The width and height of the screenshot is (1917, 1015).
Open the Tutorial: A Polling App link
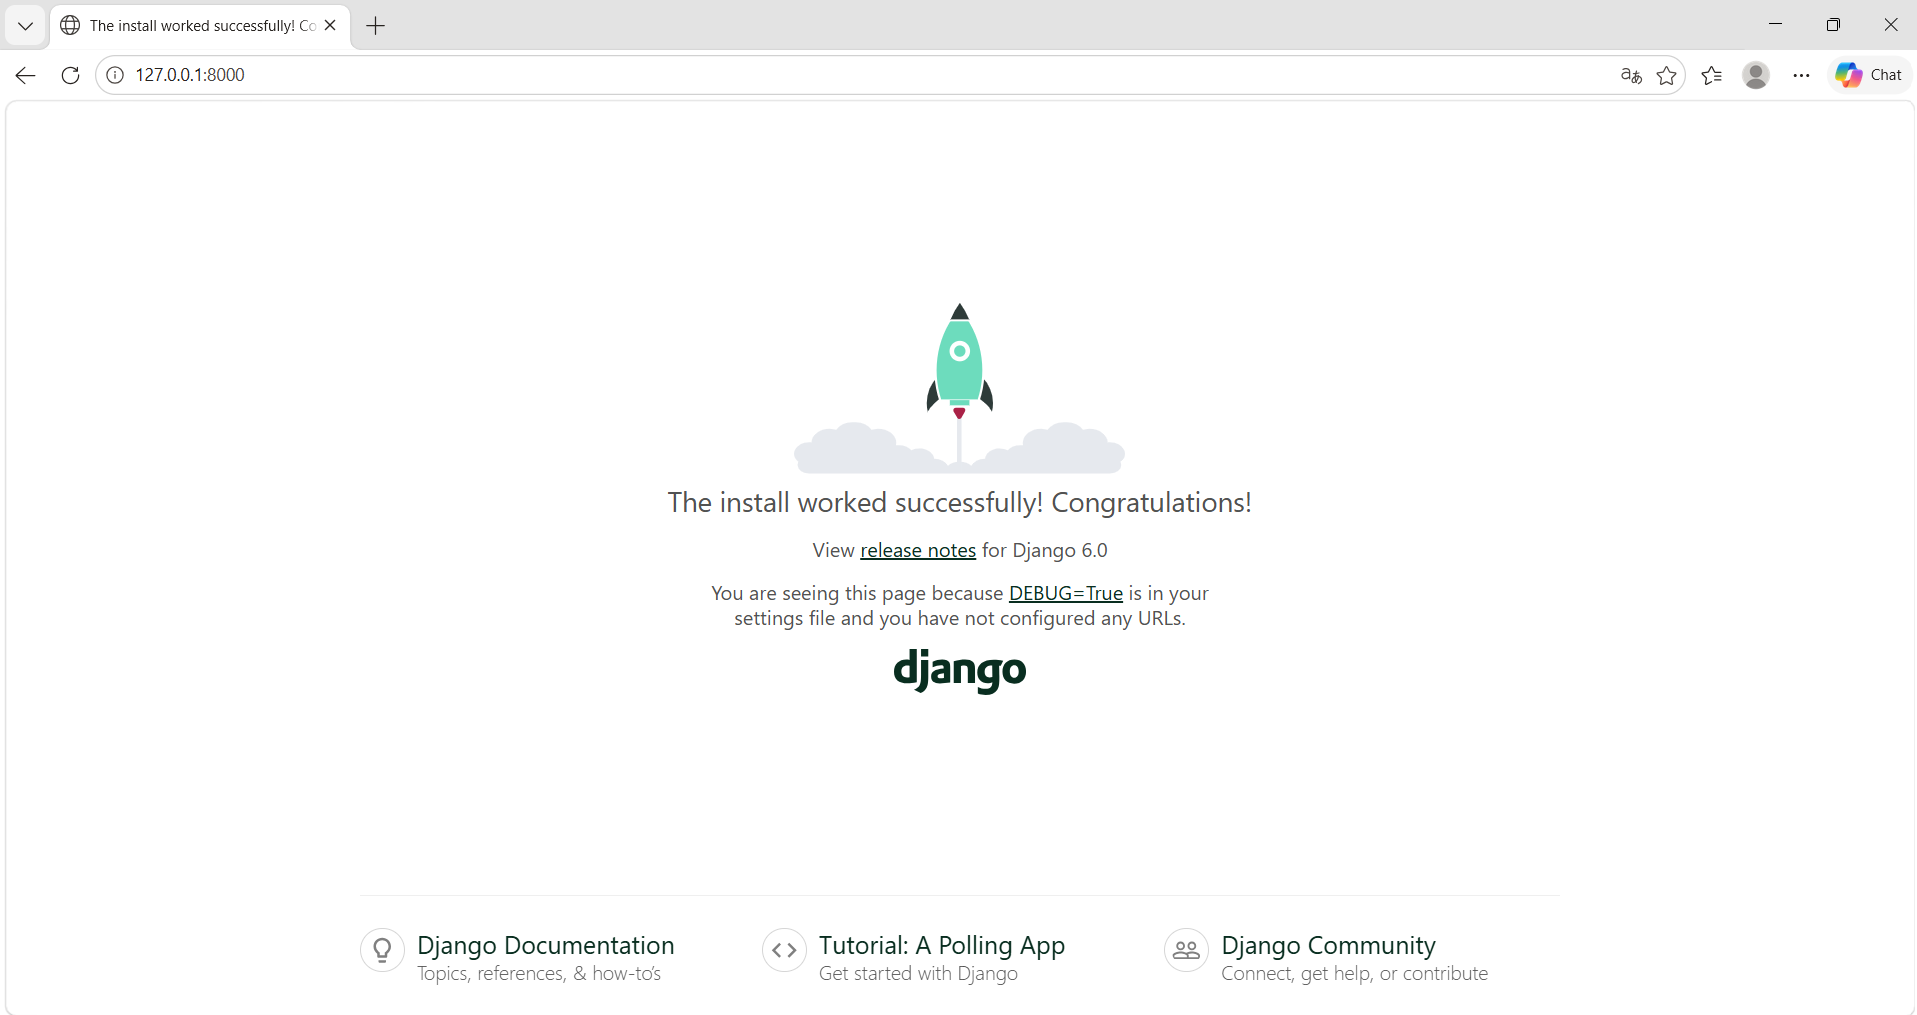click(942, 945)
